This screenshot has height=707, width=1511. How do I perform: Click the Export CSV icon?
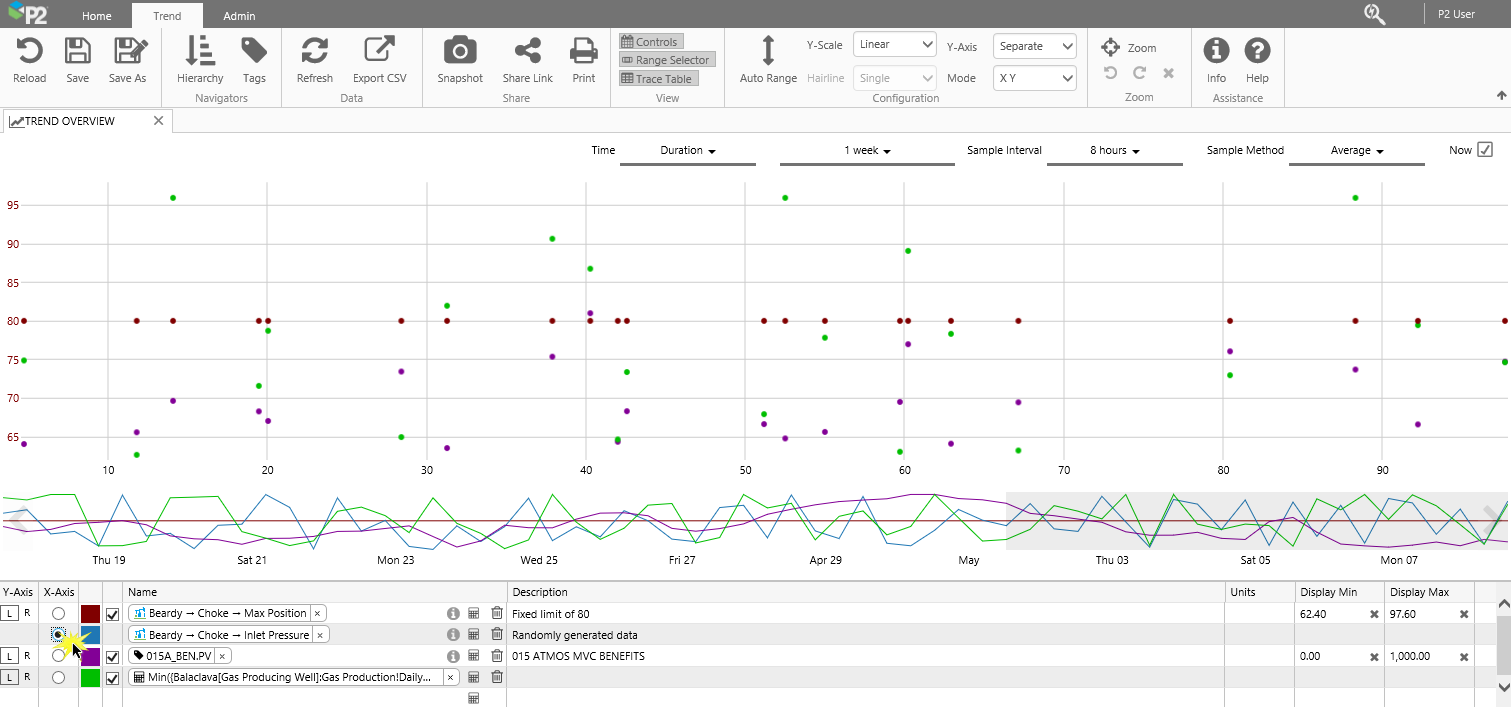[x=379, y=51]
